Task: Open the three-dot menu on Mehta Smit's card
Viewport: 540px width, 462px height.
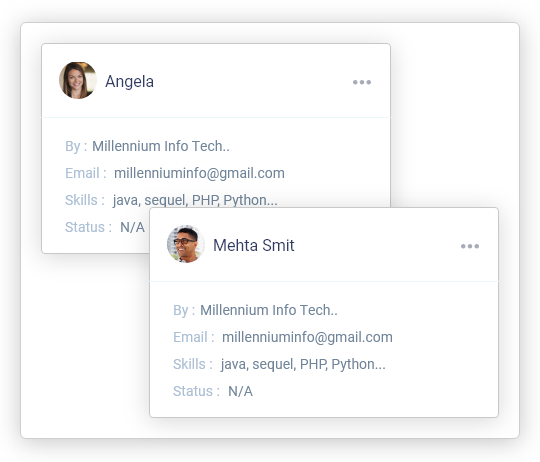Action: [470, 246]
